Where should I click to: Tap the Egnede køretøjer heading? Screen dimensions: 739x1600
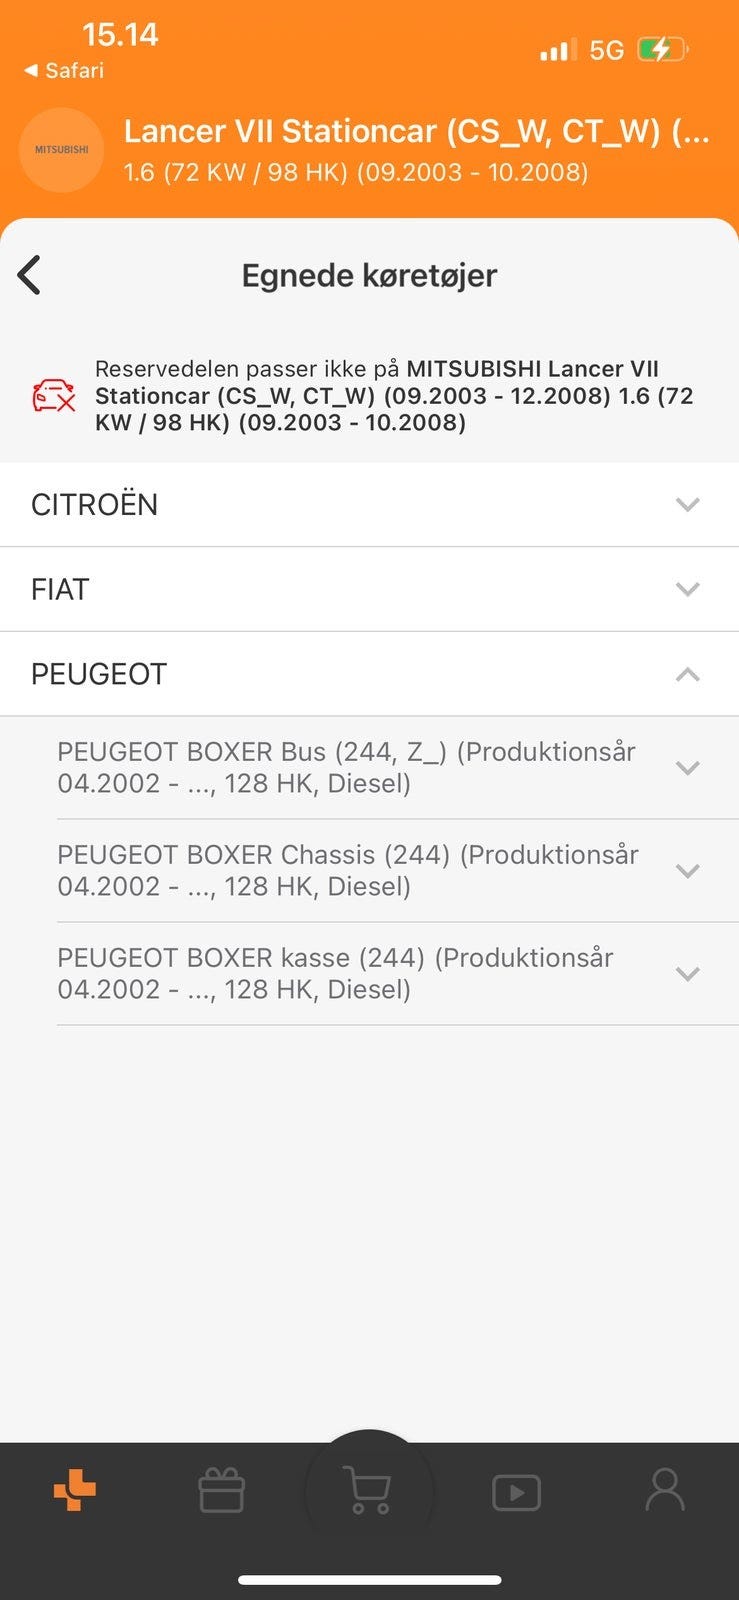point(369,275)
